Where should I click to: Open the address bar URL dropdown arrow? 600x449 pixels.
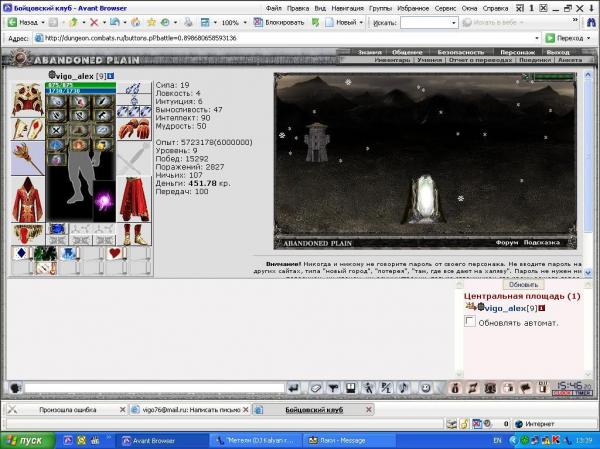536,38
